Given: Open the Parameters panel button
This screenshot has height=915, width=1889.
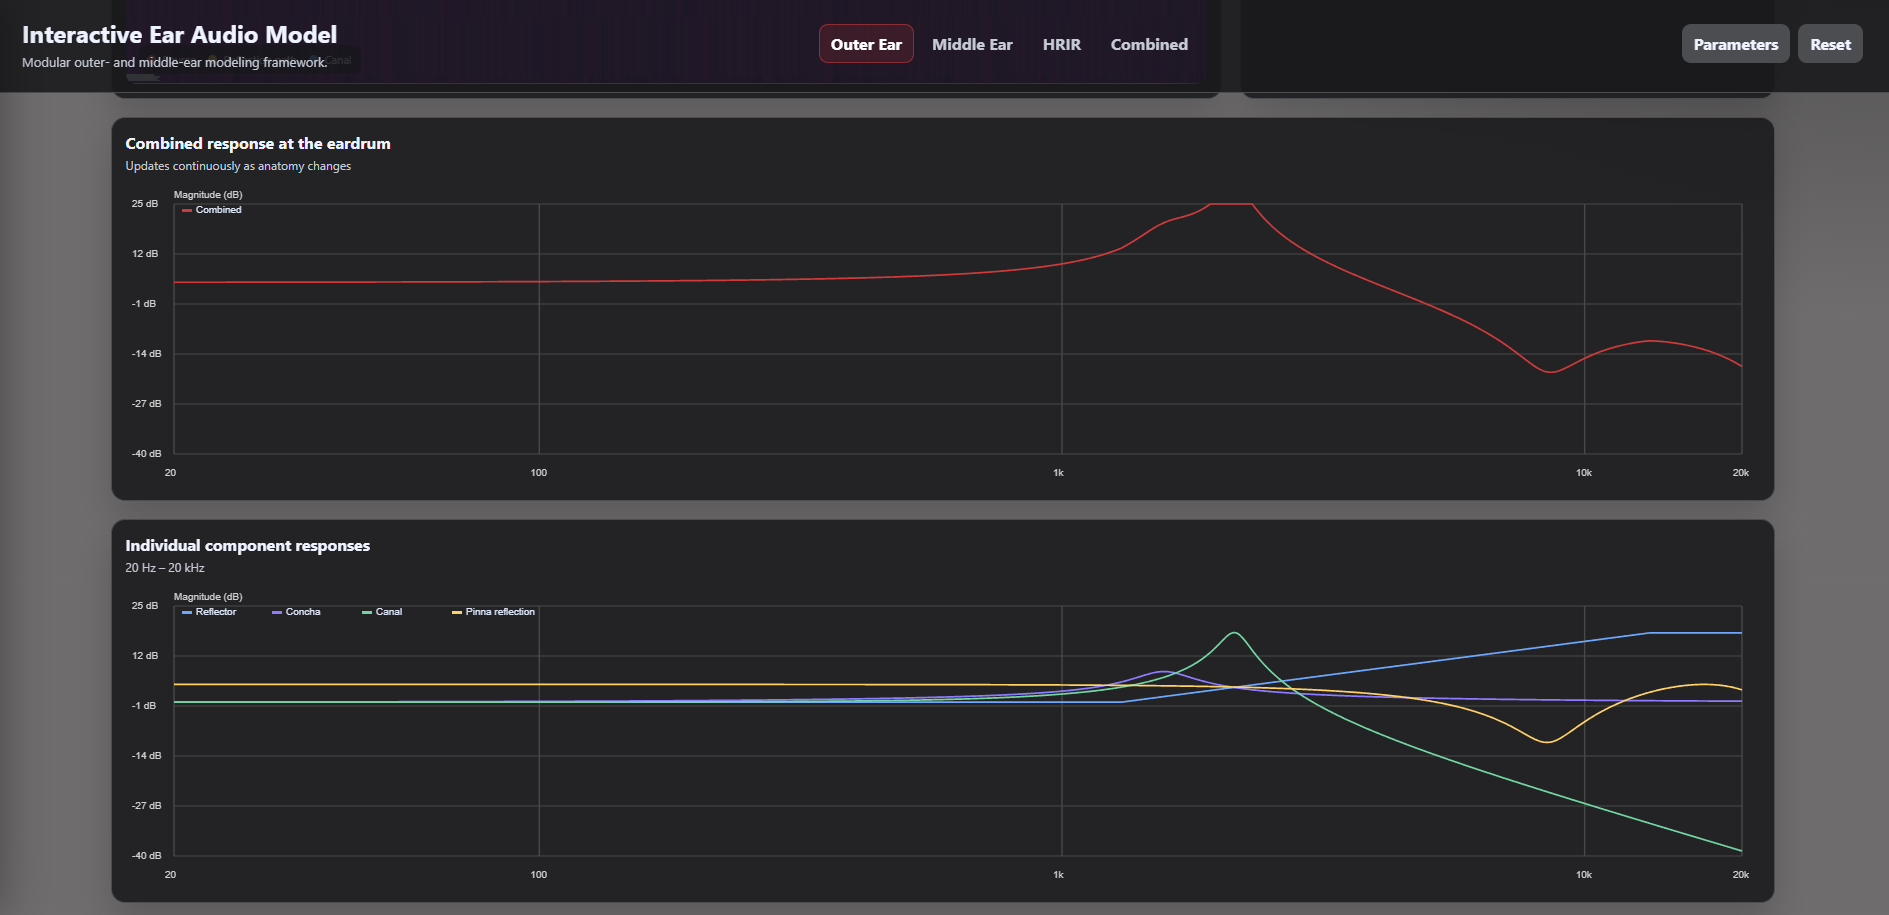Looking at the screenshot, I should coord(1735,44).
